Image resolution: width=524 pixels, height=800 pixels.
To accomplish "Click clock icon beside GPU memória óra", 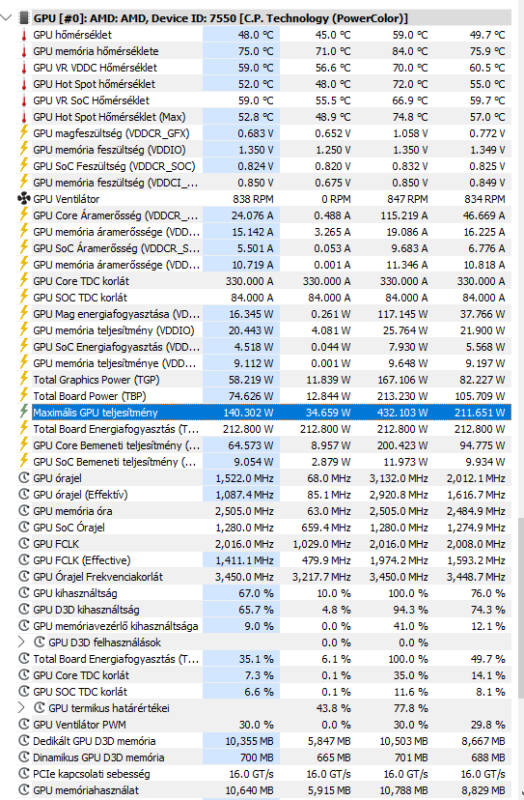I will (23, 511).
